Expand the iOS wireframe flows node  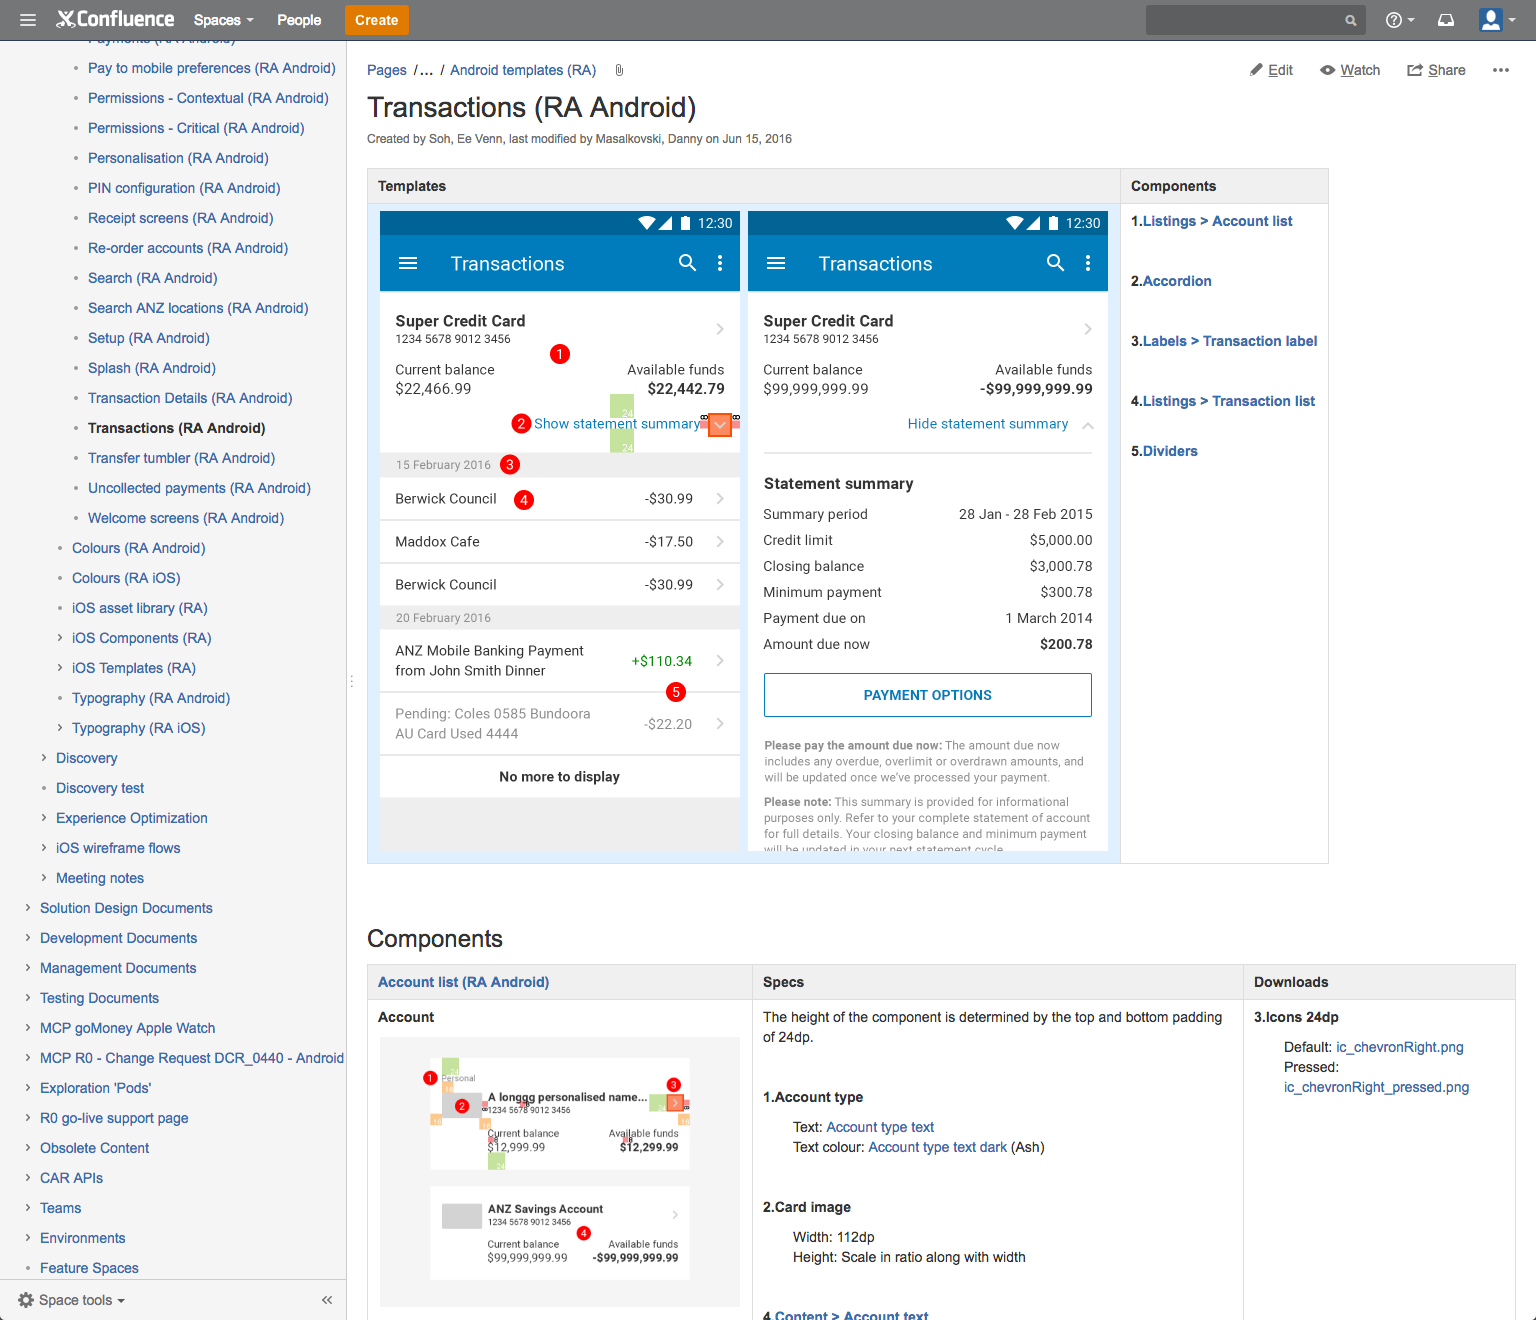44,848
